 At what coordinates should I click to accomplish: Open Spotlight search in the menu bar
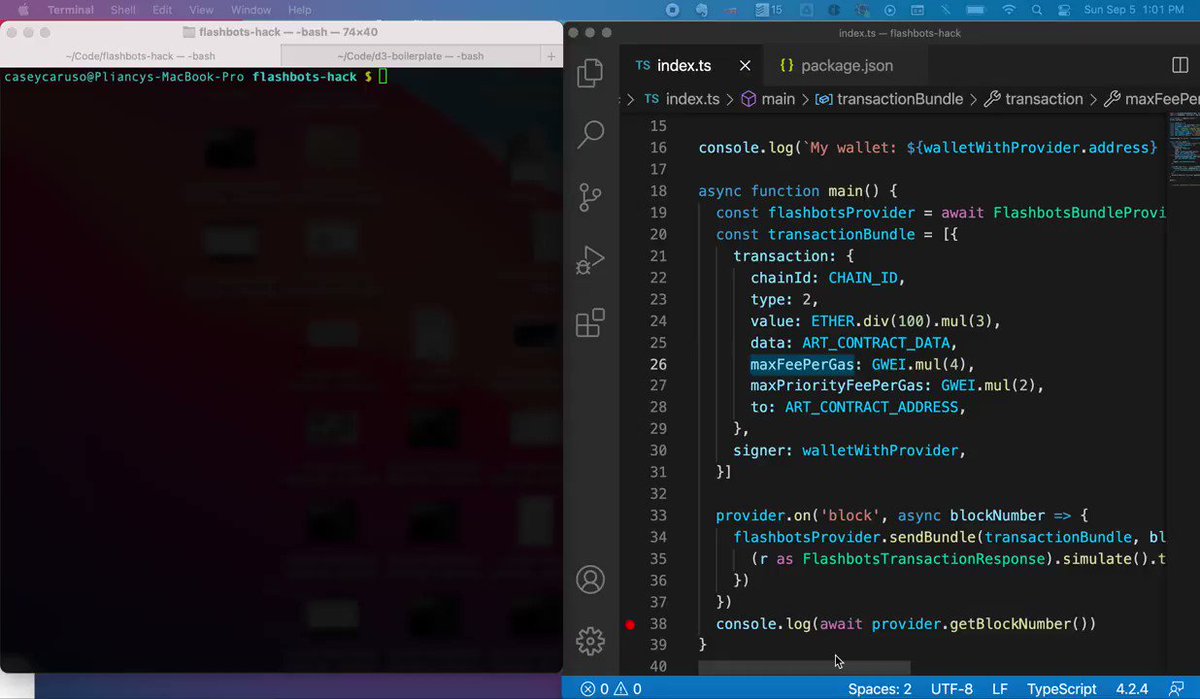click(x=1037, y=10)
